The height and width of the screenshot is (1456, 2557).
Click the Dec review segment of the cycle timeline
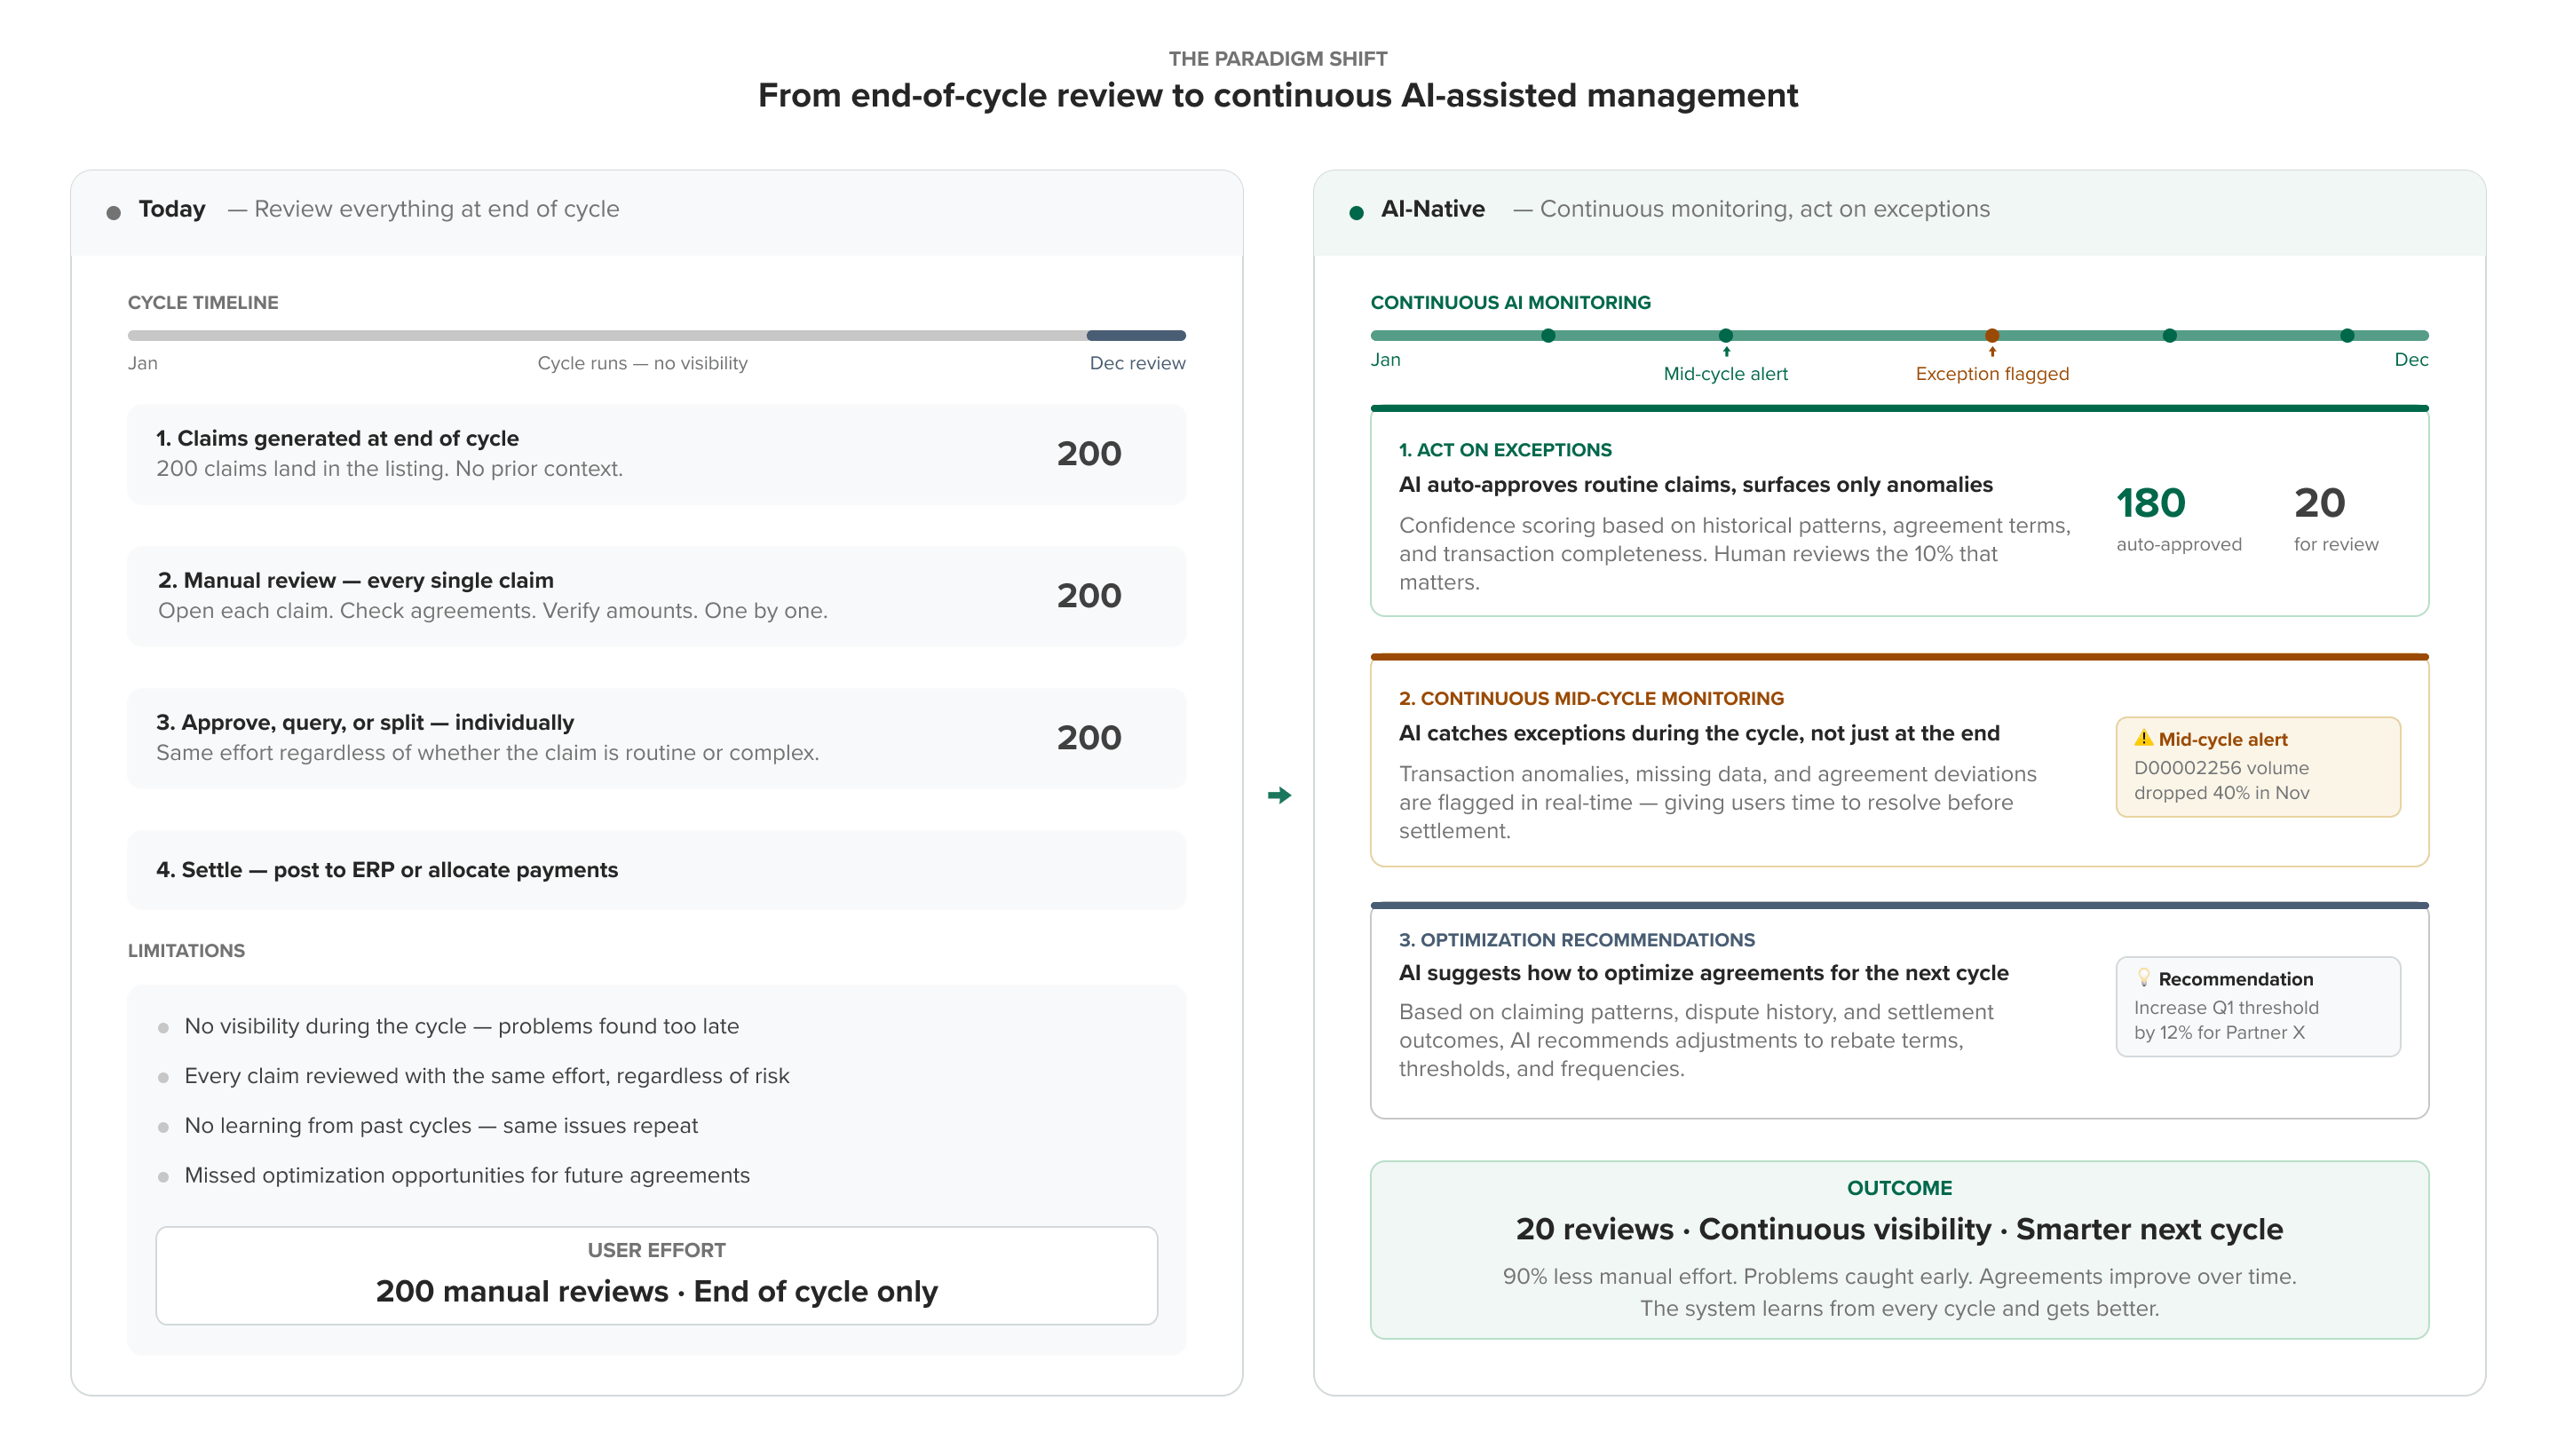1135,335
